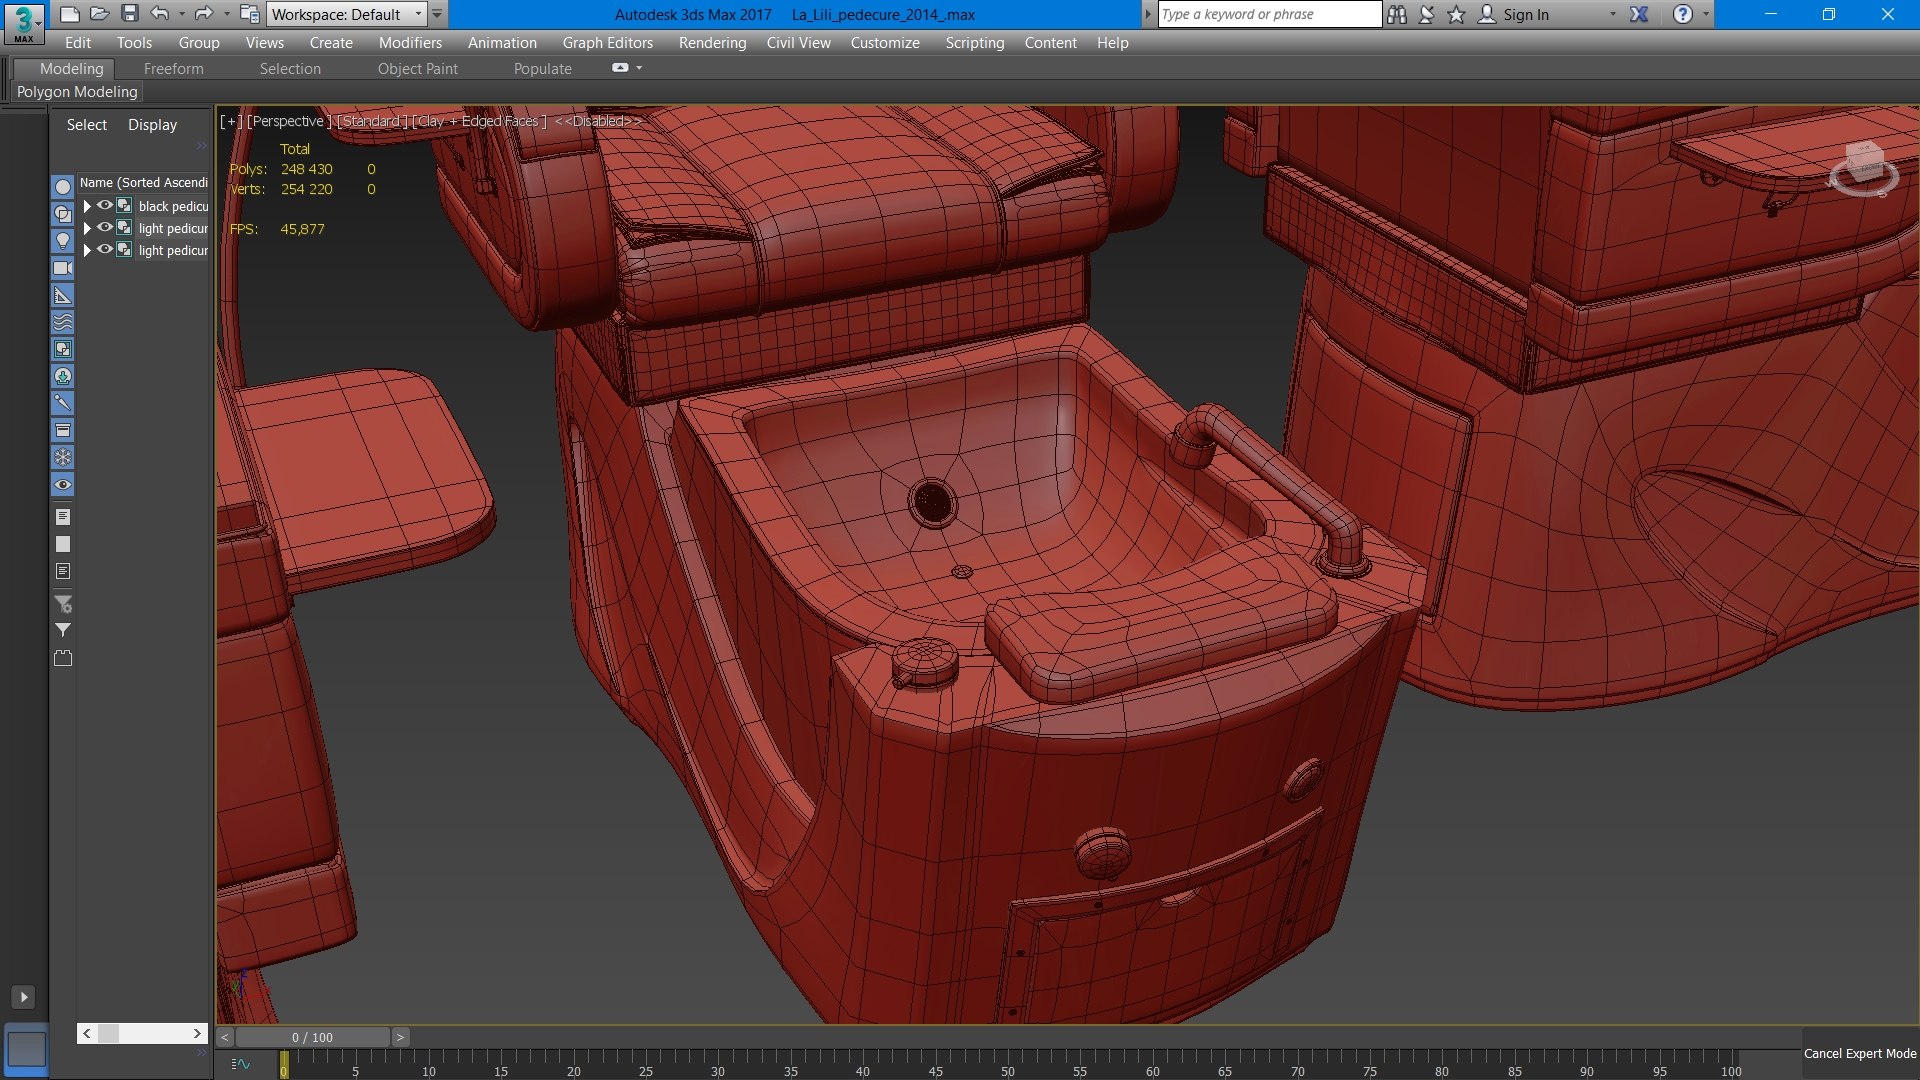Click the keyword search input field
The width and height of the screenshot is (1920, 1080).
(1269, 14)
